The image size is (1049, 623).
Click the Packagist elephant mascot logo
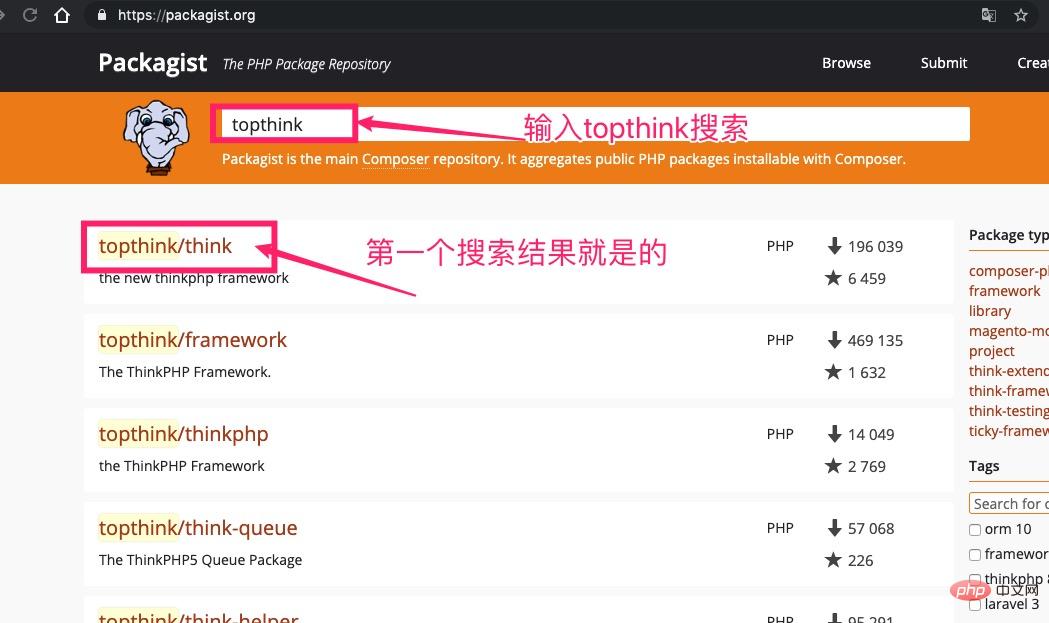tap(156, 138)
